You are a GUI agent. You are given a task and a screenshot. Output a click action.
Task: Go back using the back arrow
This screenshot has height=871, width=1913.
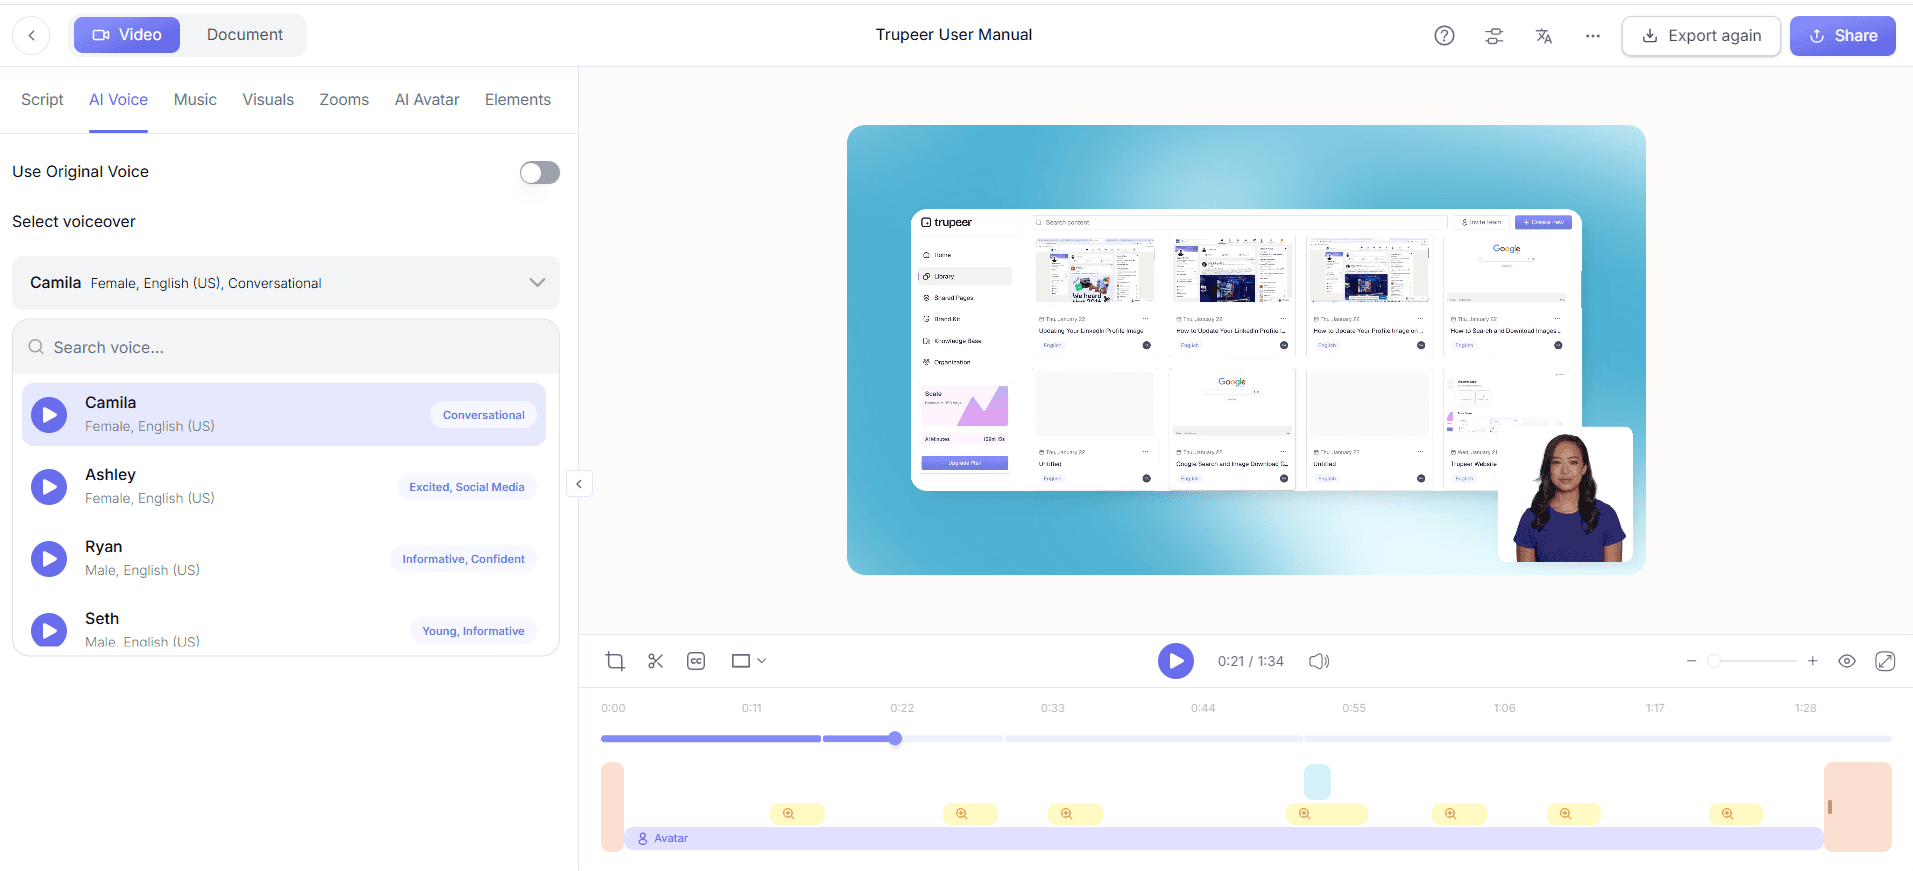[x=31, y=35]
